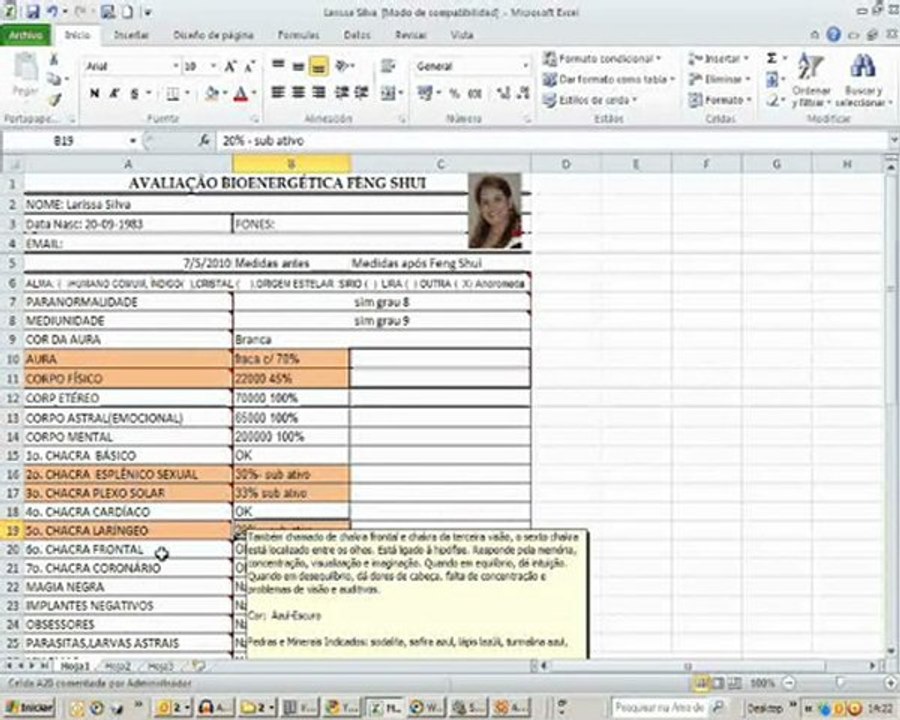The image size is (900, 720).
Task: Click the red font color A swatch
Action: click(241, 93)
